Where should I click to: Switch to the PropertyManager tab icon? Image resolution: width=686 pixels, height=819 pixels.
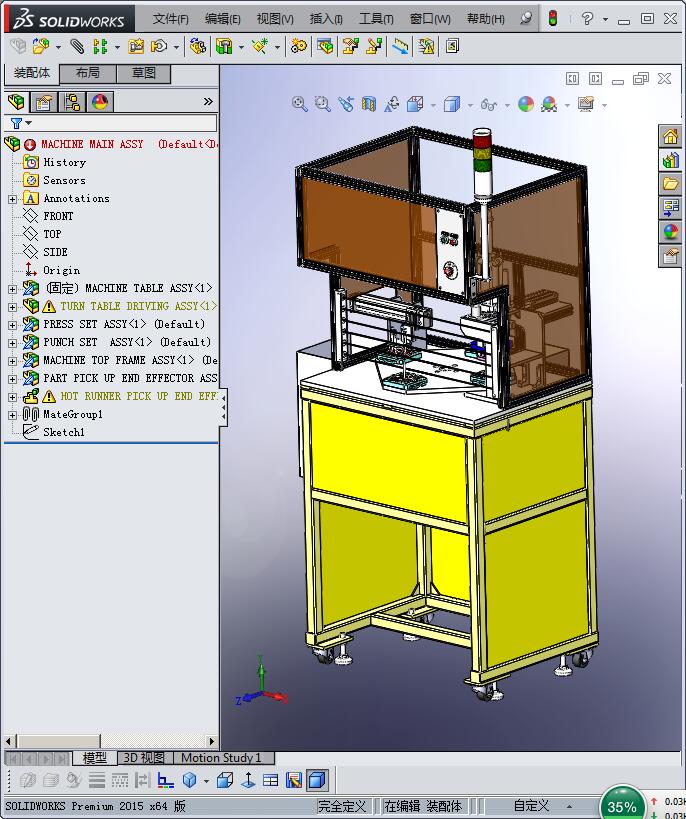pyautogui.click(x=43, y=101)
